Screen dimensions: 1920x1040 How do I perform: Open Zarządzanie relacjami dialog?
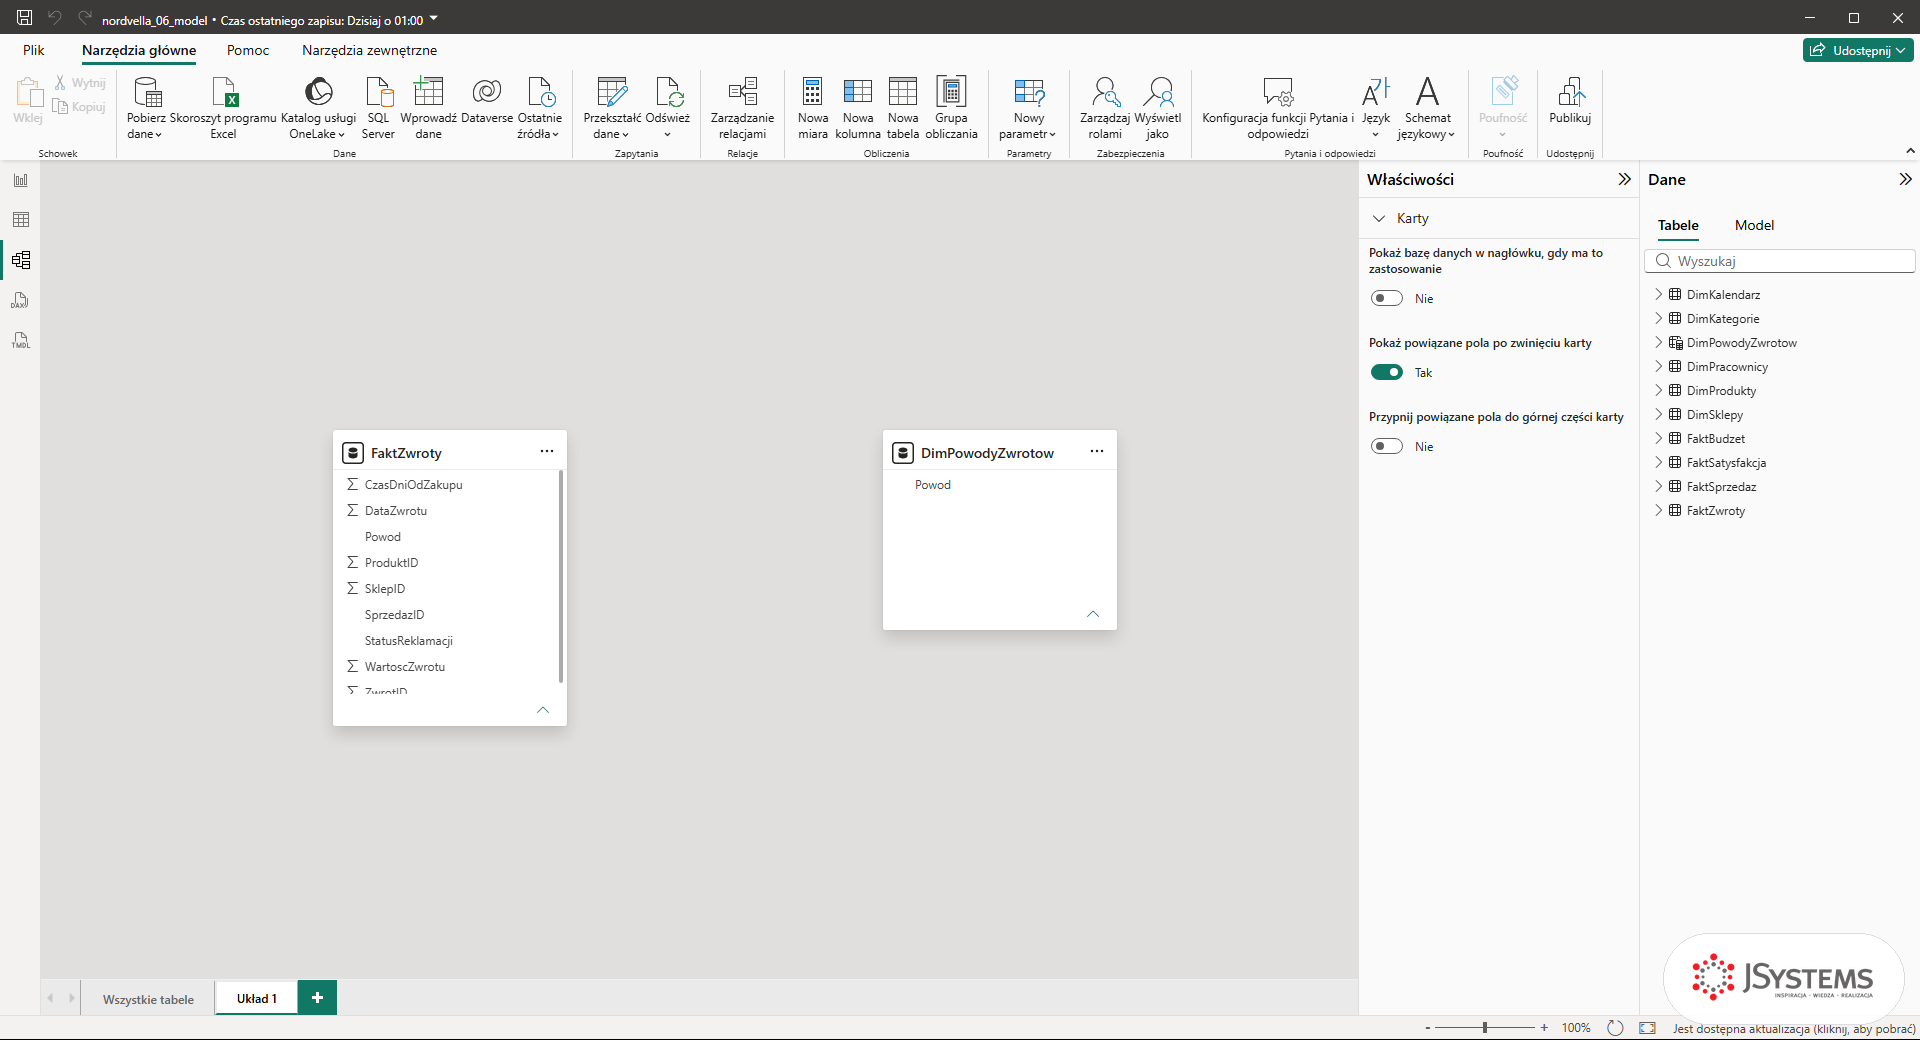tap(742, 108)
